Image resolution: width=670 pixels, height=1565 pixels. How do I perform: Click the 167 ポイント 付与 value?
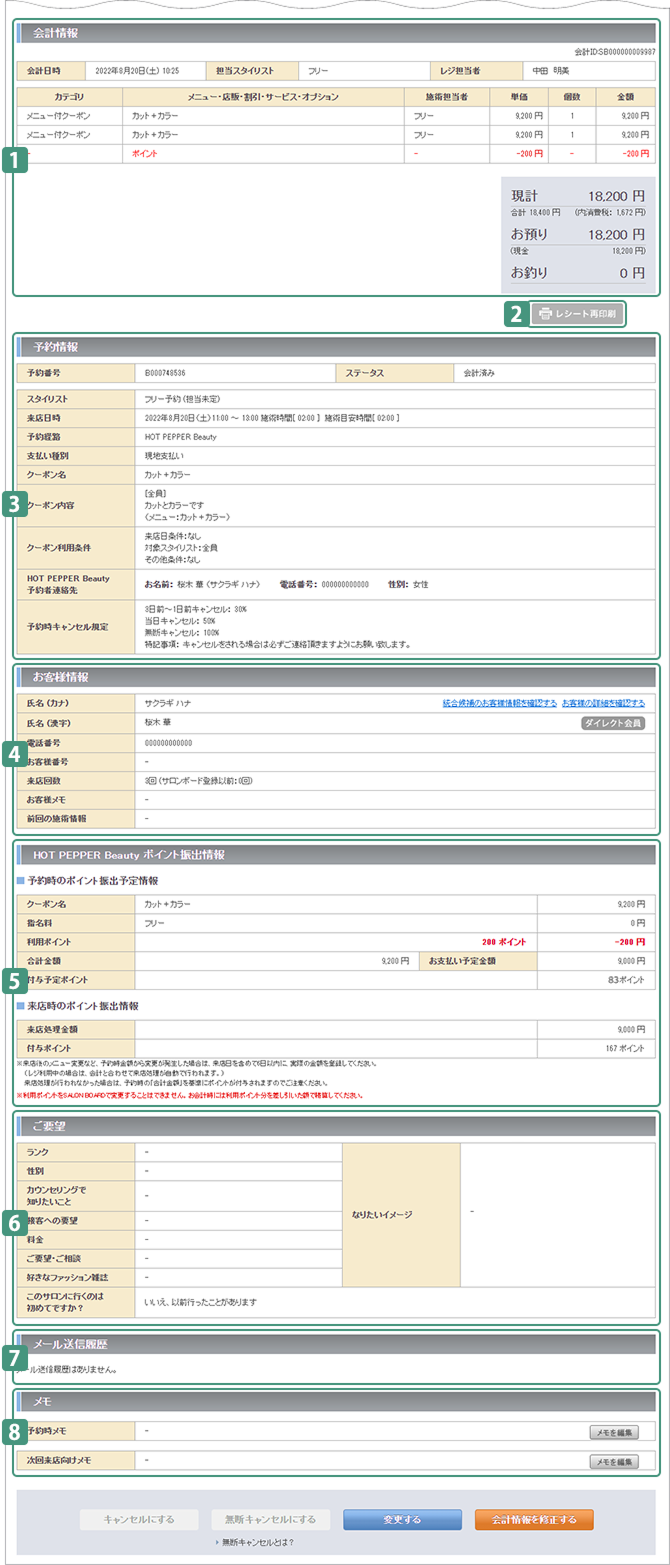tap(625, 1047)
